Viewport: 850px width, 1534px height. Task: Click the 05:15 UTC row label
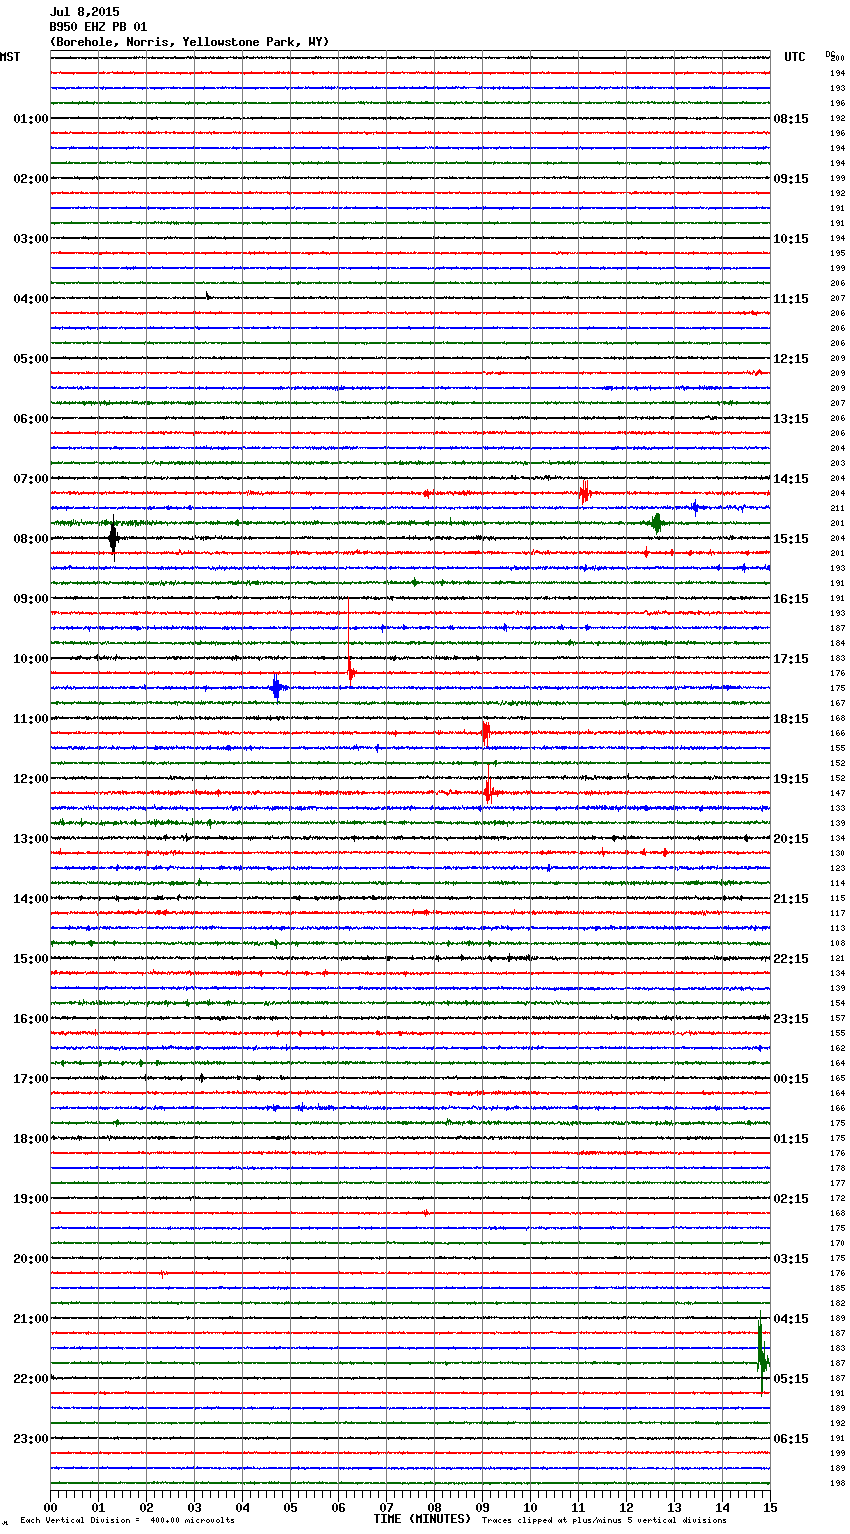point(791,1379)
